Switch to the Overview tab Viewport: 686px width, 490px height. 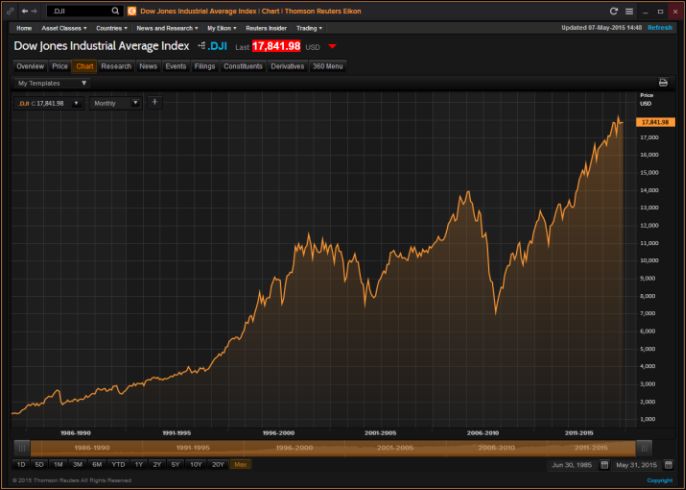pos(30,66)
